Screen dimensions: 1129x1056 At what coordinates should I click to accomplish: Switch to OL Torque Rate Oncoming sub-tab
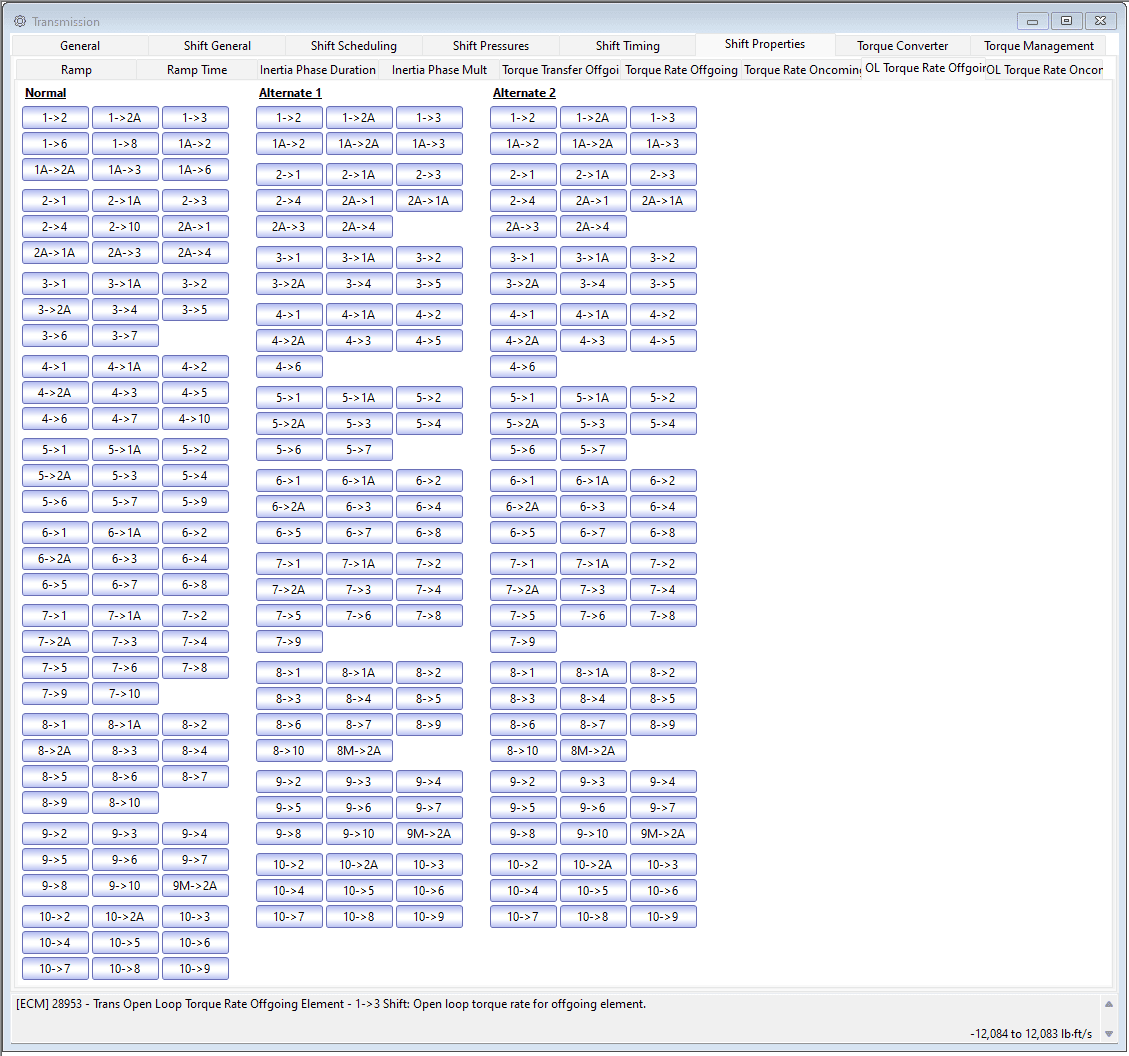[x=1044, y=70]
